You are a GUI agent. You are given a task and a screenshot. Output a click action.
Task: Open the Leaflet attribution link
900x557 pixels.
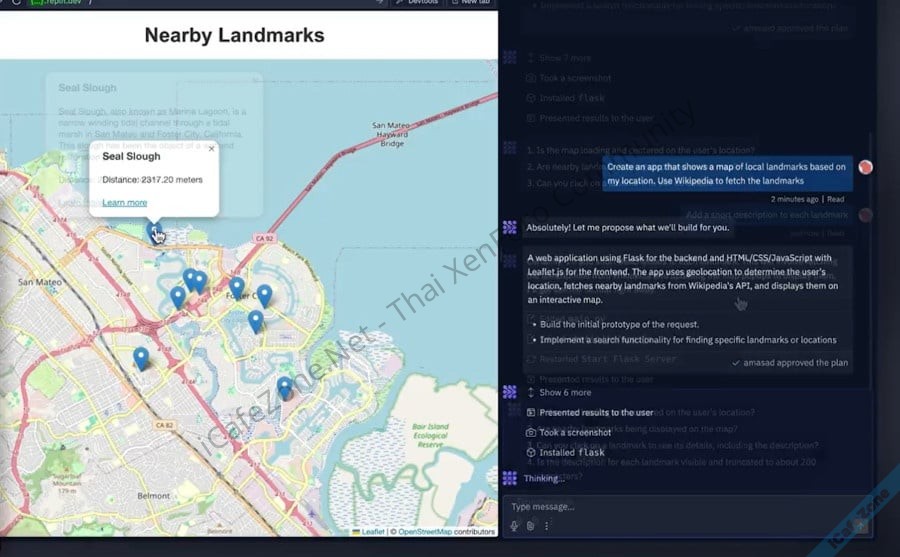click(x=372, y=532)
